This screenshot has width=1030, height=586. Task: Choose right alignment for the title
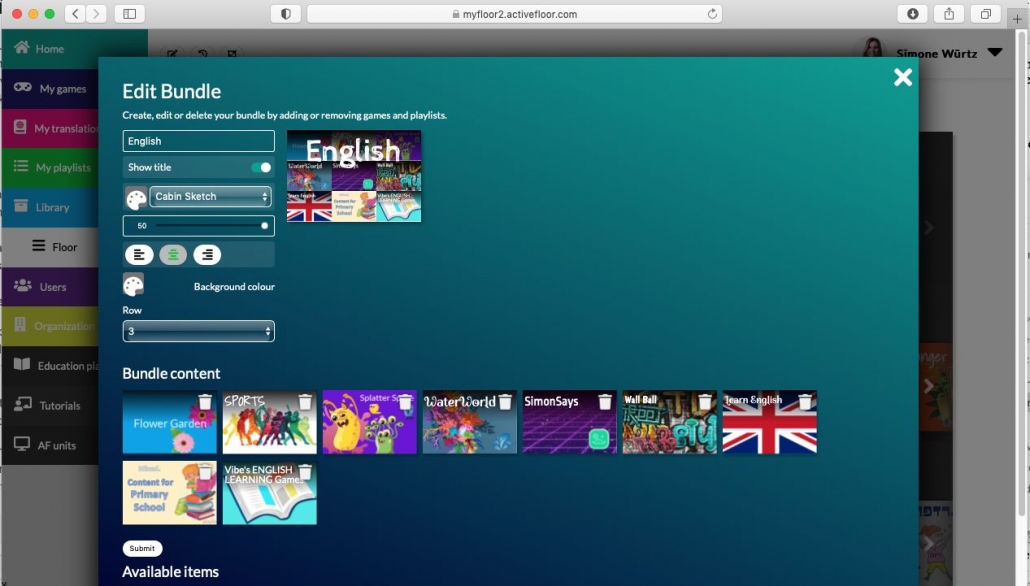[207, 255]
